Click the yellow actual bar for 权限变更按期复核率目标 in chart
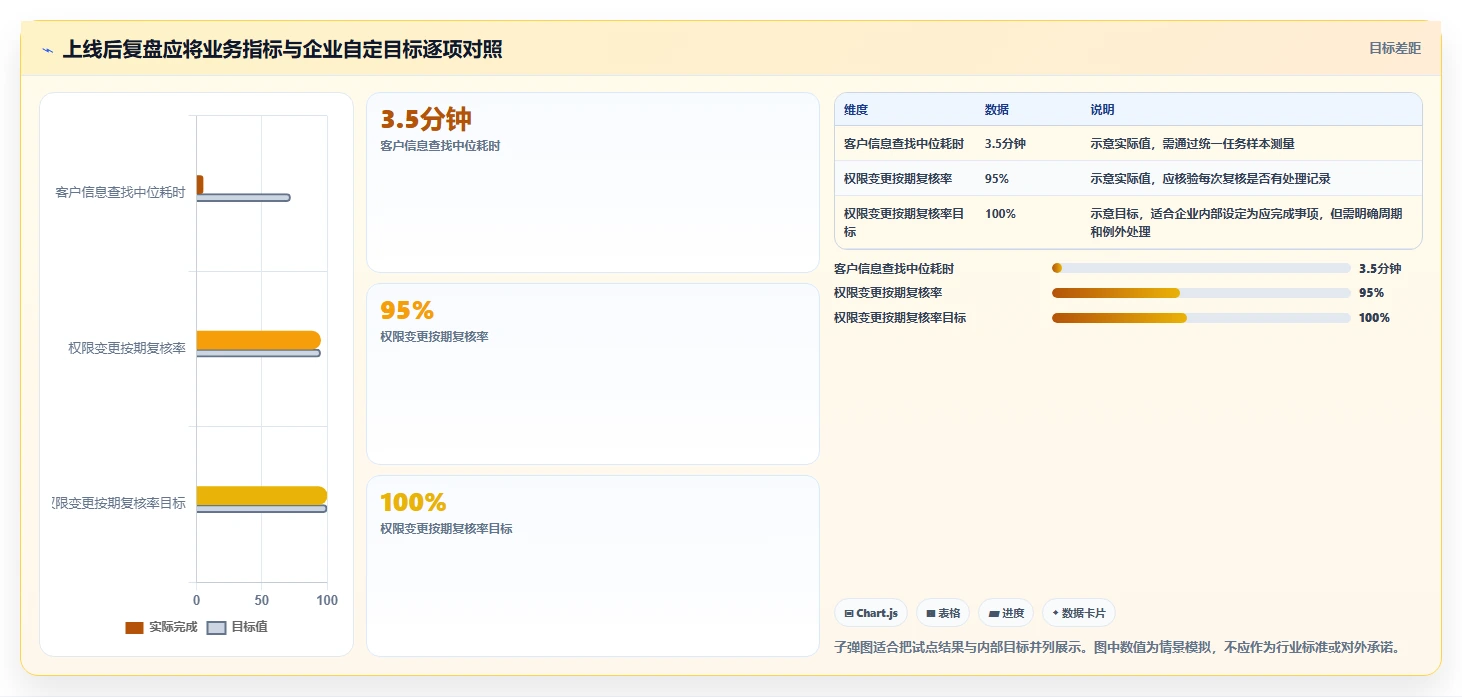 261,495
